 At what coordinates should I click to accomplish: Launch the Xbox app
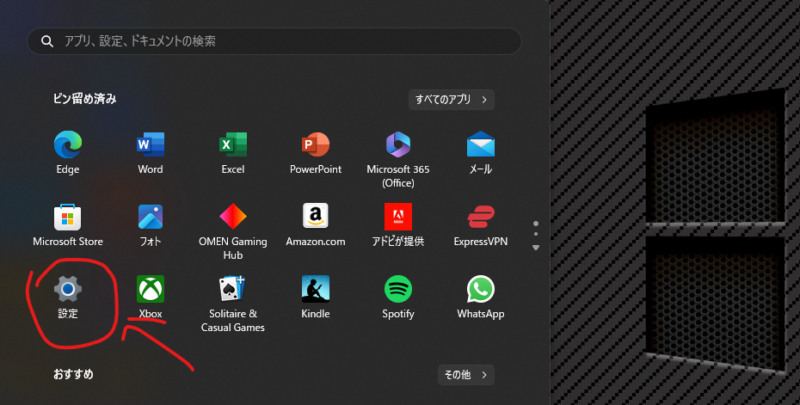pos(151,289)
